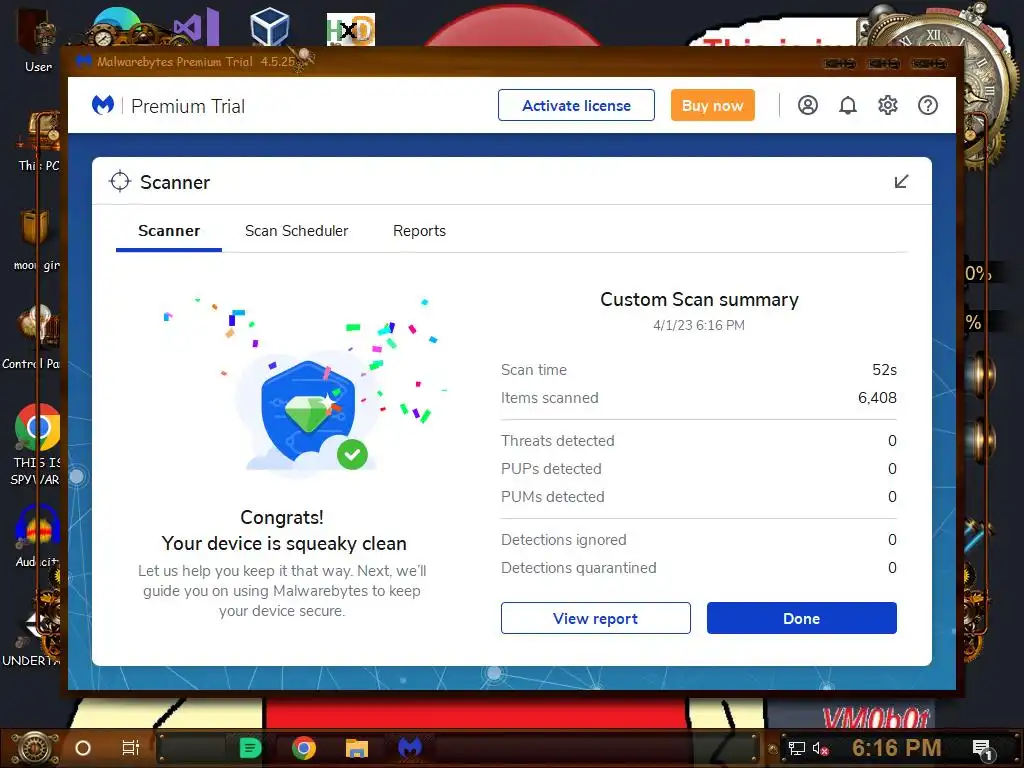This screenshot has height=768, width=1024.
Task: Open Chrome from the taskbar
Action: (304, 748)
